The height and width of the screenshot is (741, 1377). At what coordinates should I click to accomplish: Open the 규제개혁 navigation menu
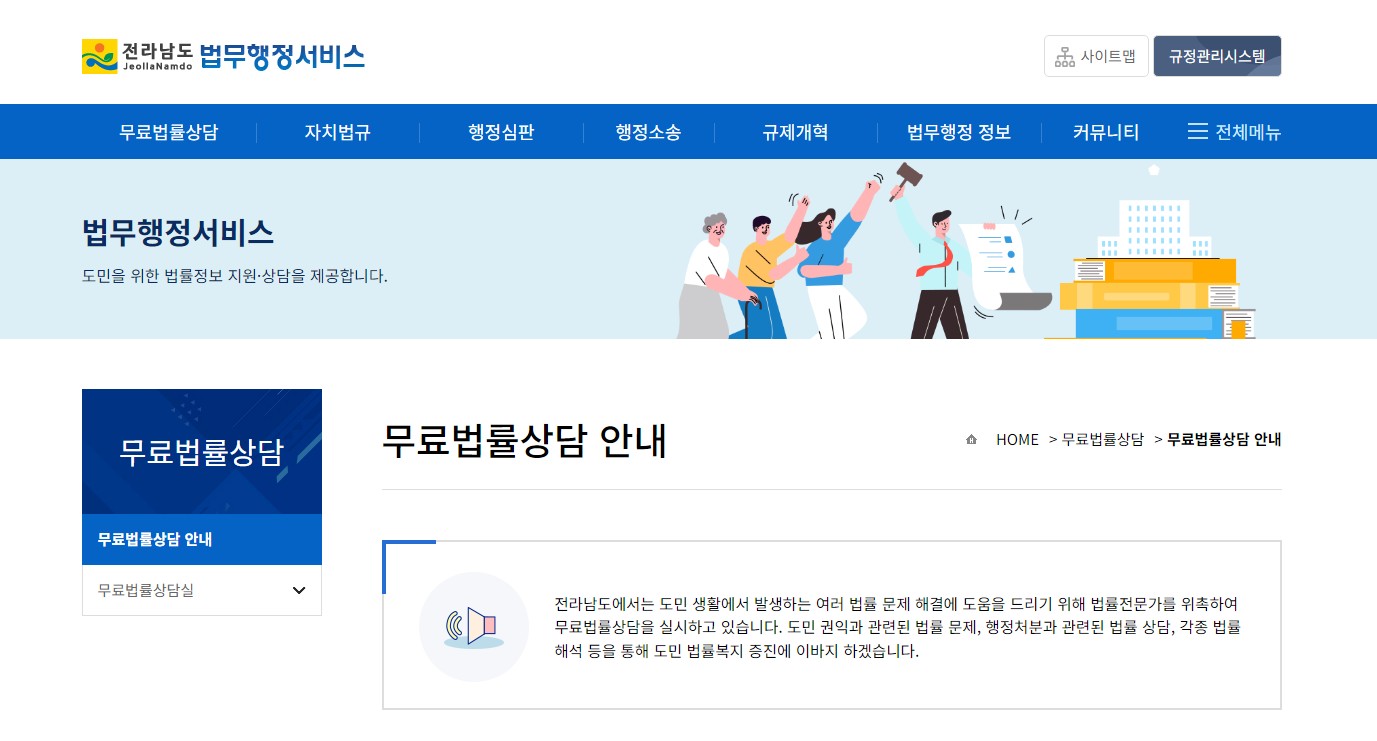[x=795, y=132]
